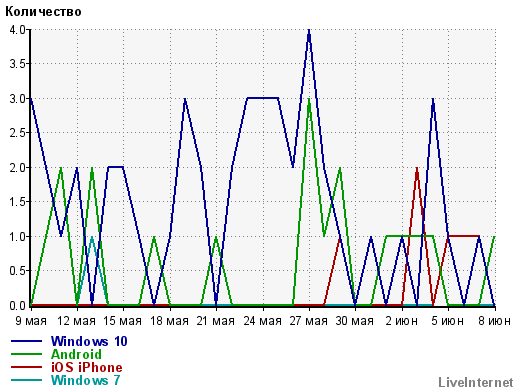520x392 pixels.
Task: Click the 9 мая axis date label
Action: pyautogui.click(x=31, y=321)
